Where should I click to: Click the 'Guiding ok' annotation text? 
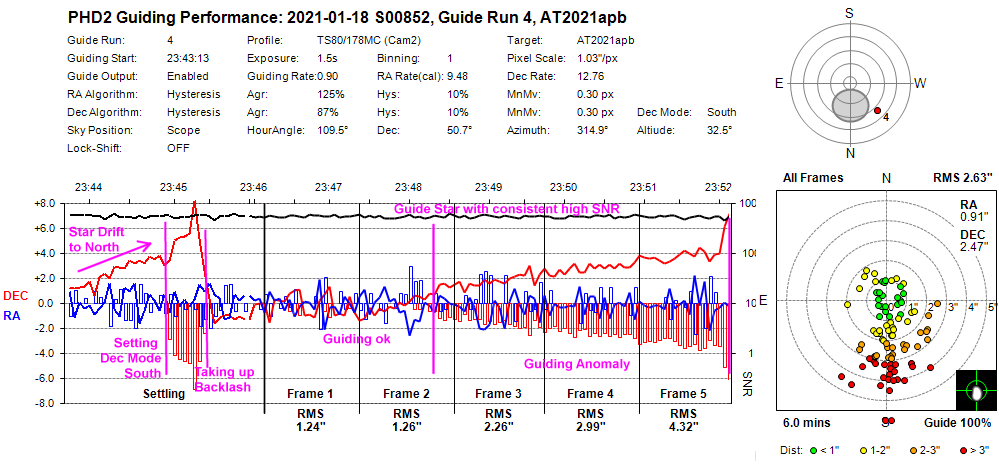coord(356,339)
